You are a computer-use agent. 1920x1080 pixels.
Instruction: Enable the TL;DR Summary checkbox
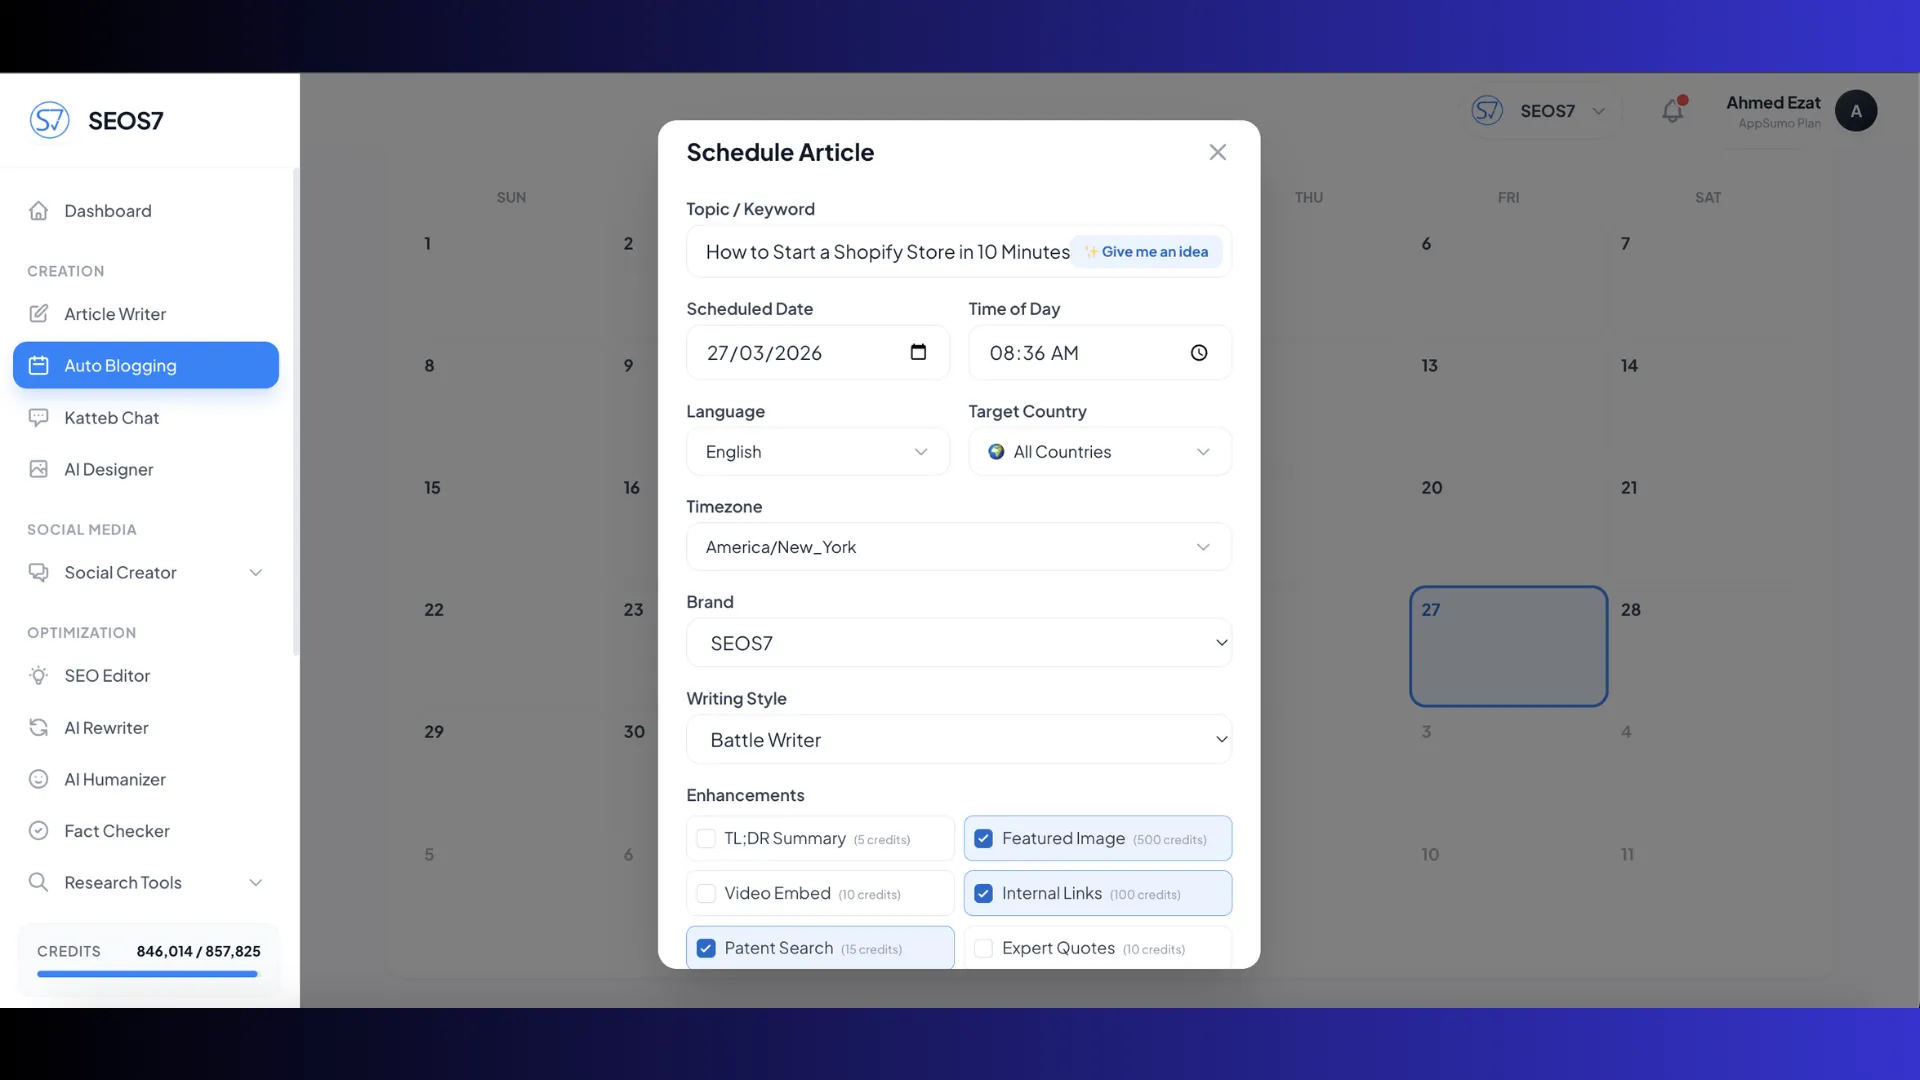[706, 839]
